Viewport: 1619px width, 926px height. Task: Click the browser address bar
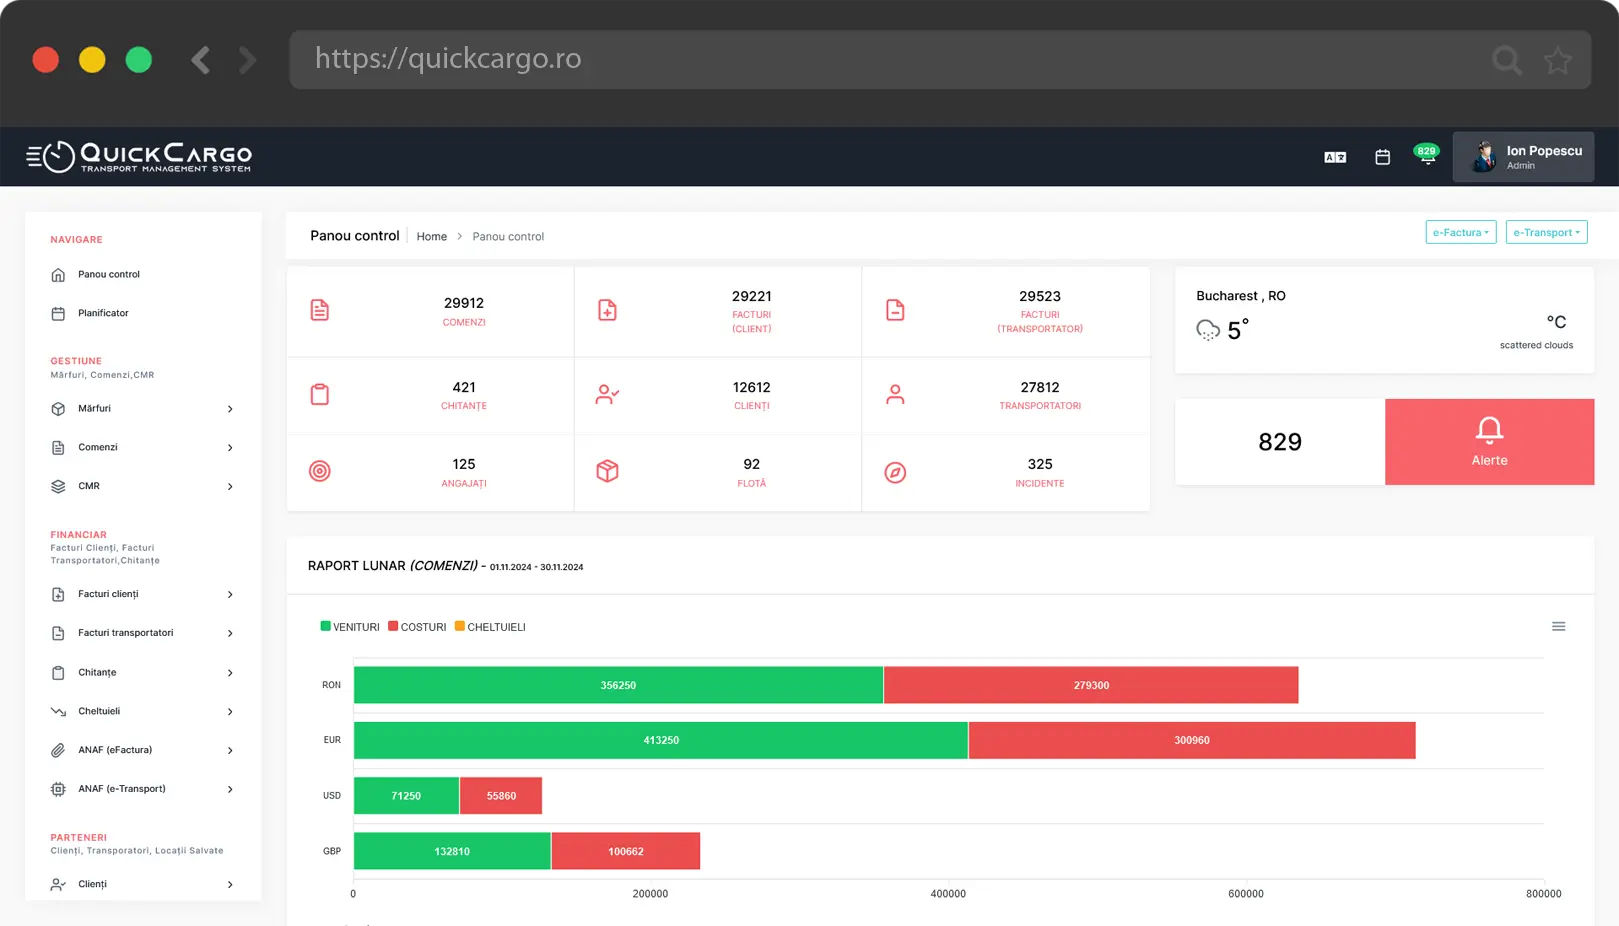pos(880,59)
